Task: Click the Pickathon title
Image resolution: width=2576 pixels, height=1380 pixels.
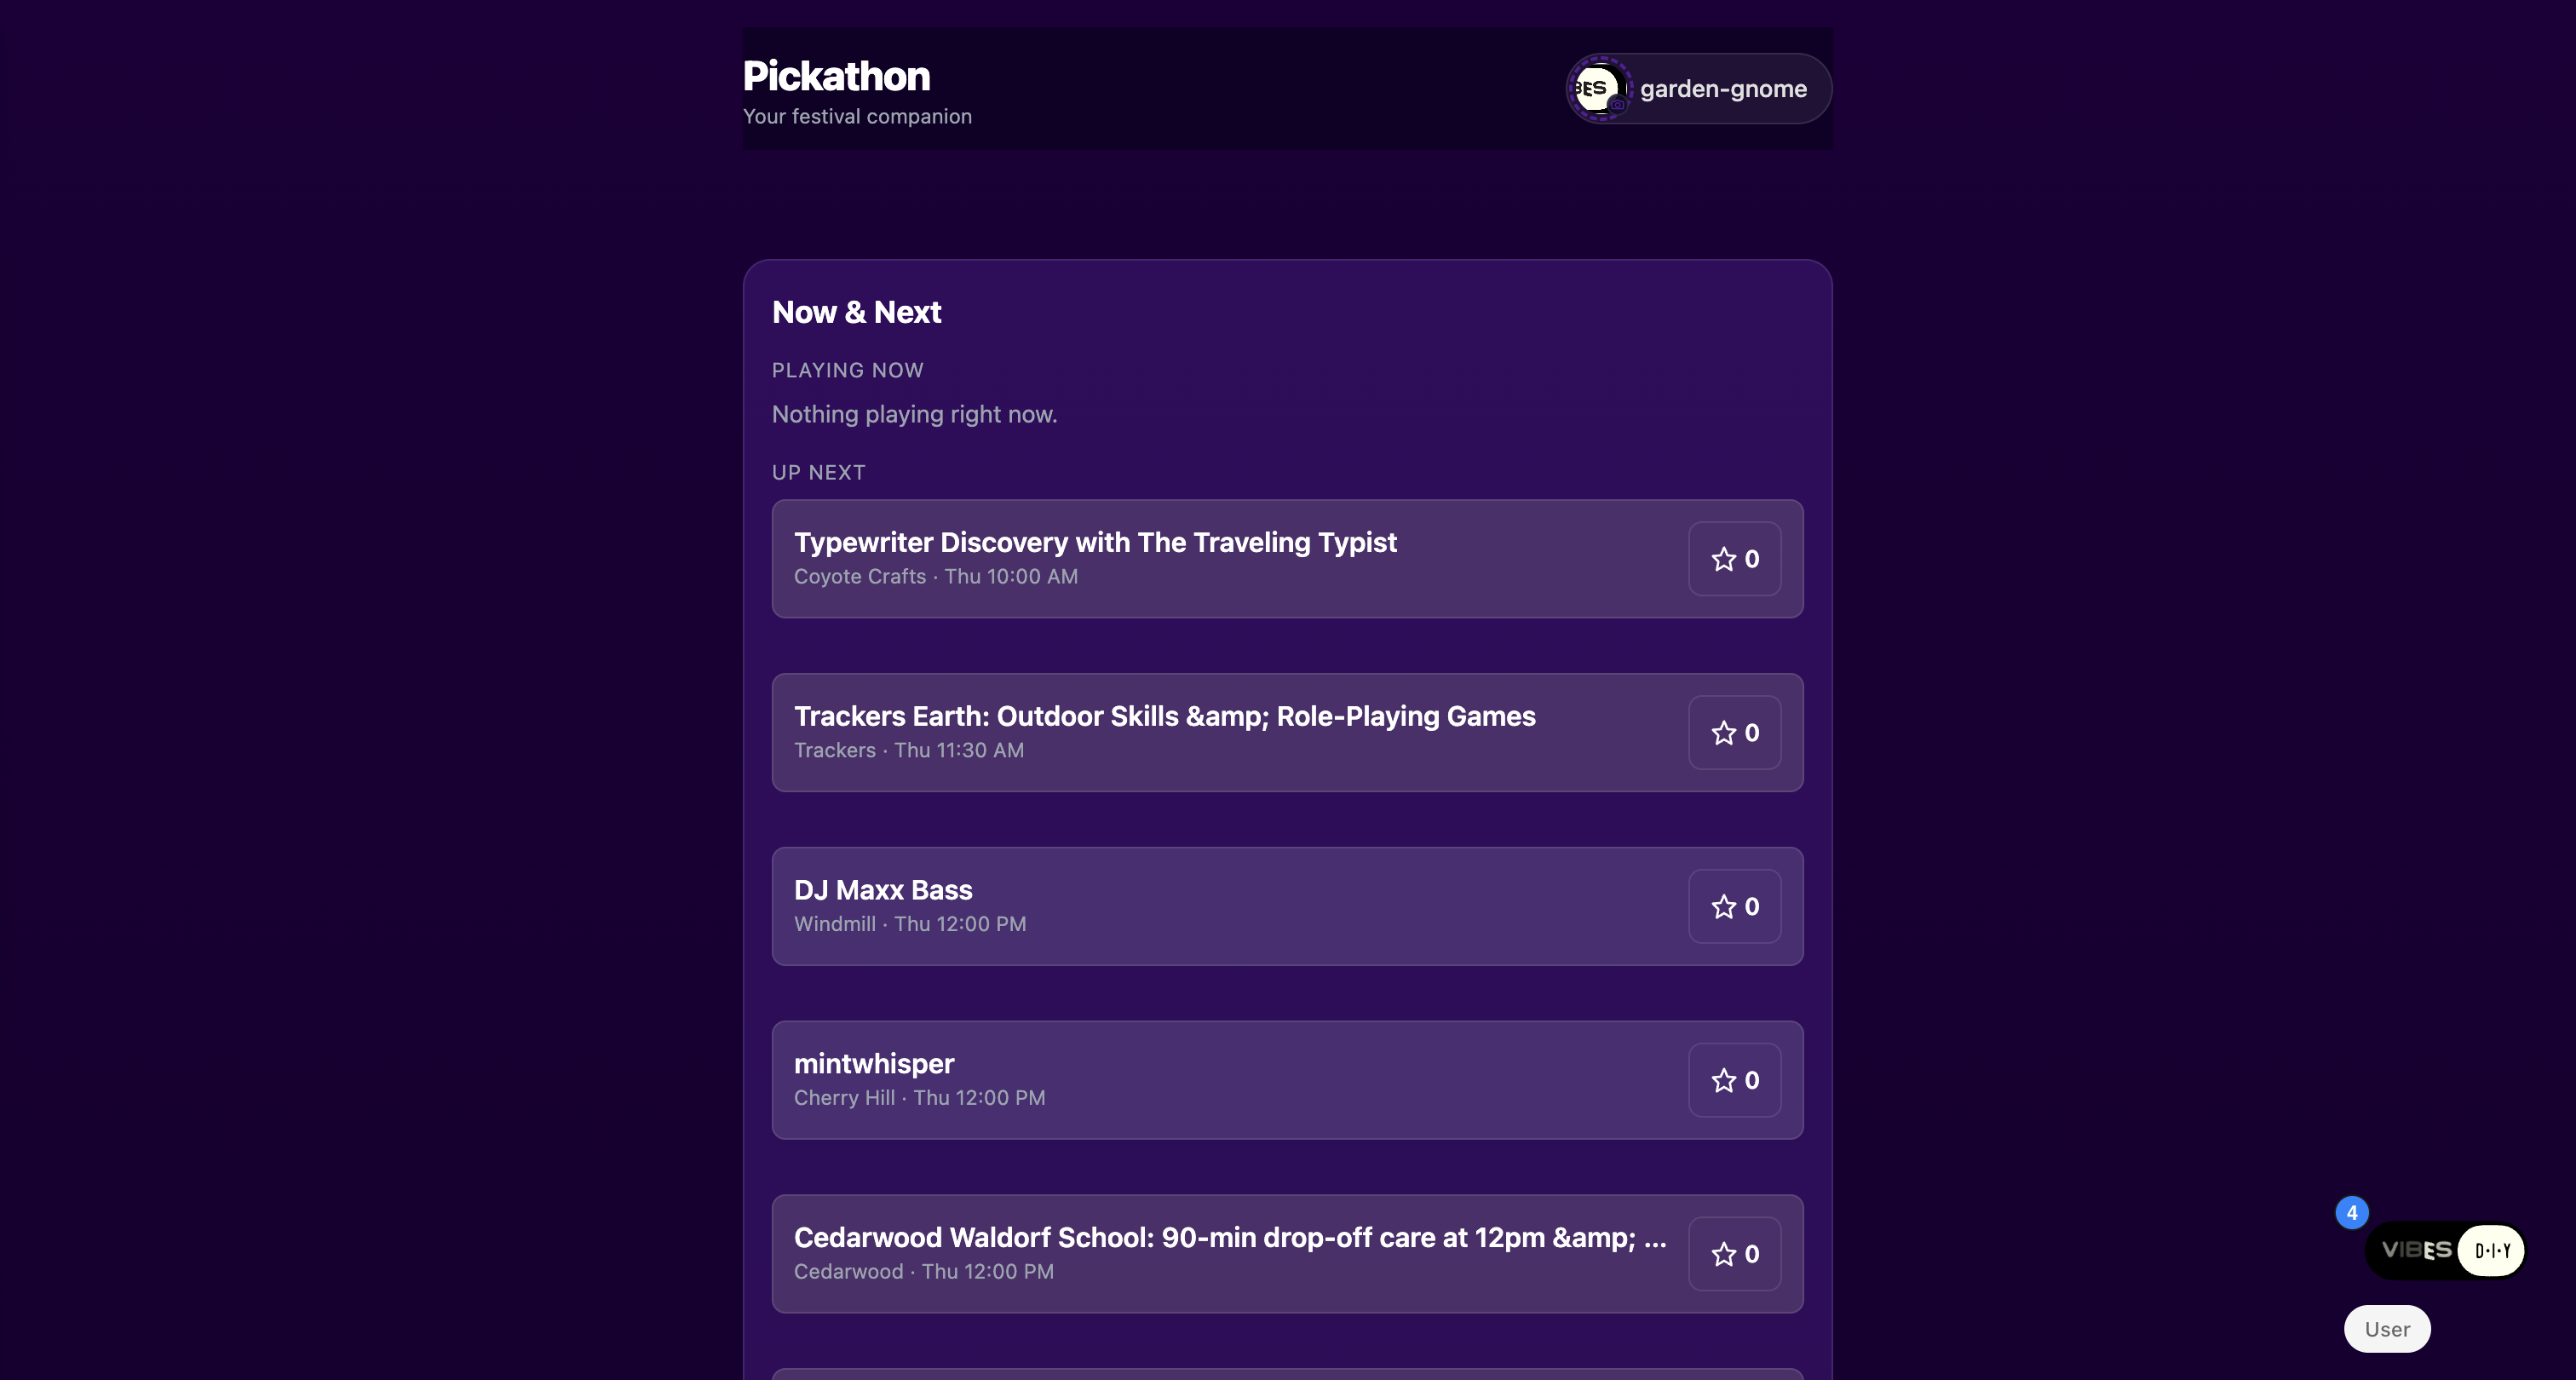Action: click(x=836, y=76)
